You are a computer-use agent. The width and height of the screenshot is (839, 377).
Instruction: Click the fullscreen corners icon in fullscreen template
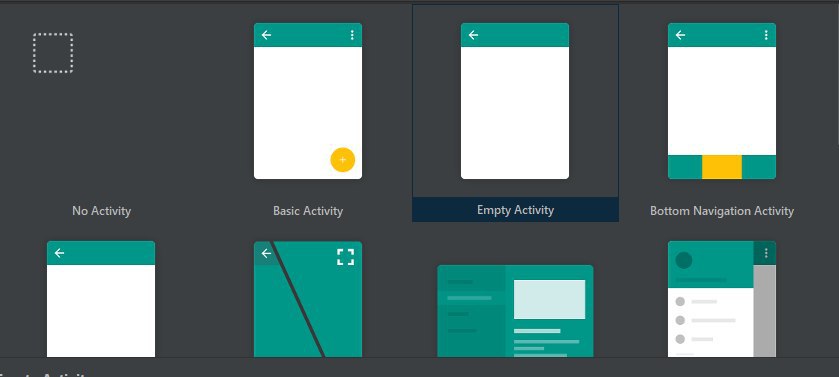346,256
